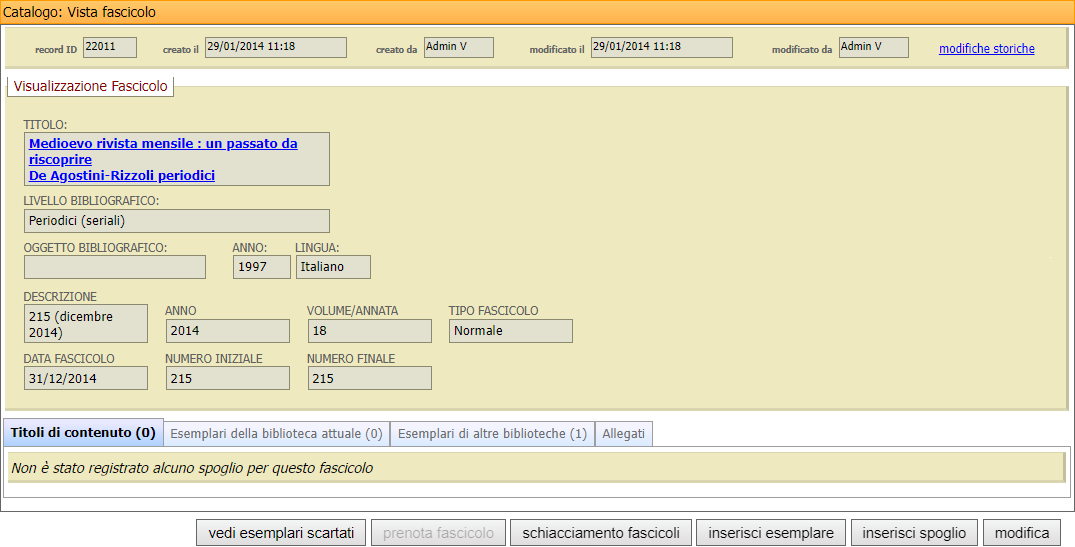Switch to the 'Allegati' tab
This screenshot has height=547, width=1075.
pyautogui.click(x=624, y=434)
